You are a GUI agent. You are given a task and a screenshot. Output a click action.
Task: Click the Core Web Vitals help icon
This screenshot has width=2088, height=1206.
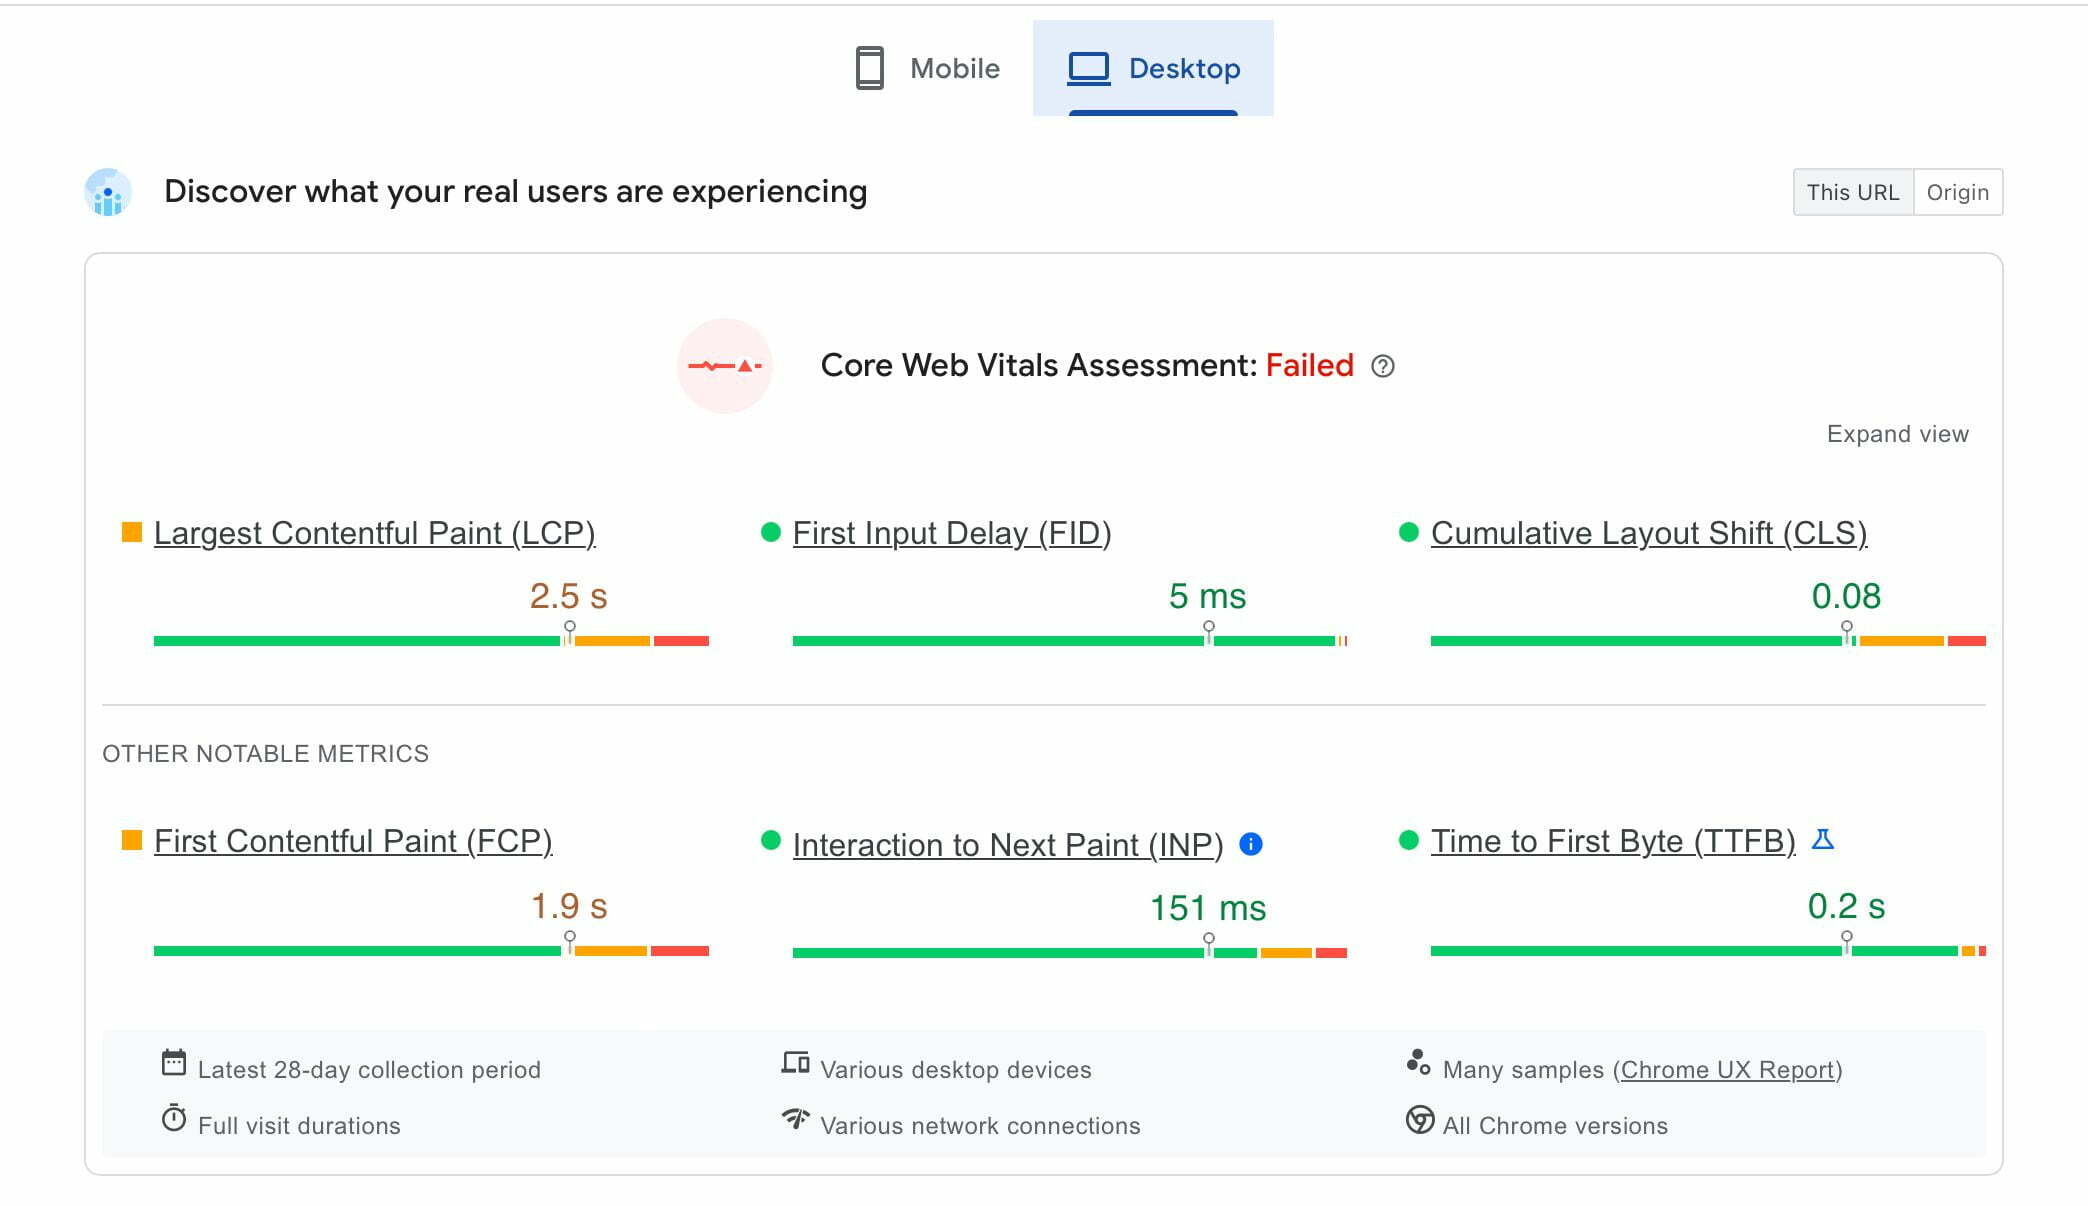click(x=1381, y=366)
